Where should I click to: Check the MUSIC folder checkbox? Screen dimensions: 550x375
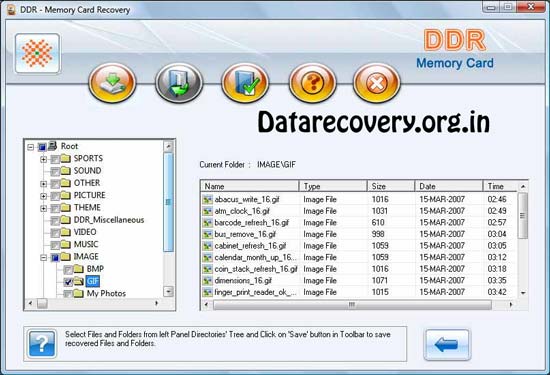(55, 245)
